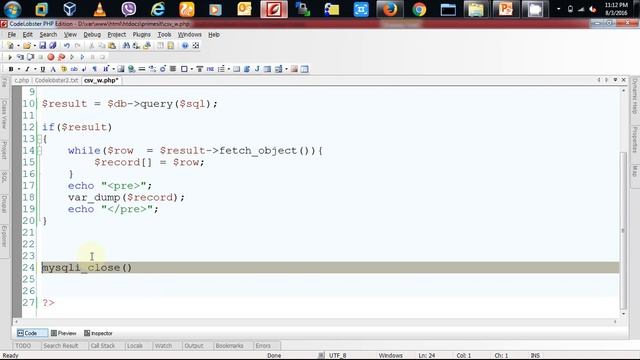Open the Plugins menu
Screen dimensions: 640x360
pyautogui.click(x=141, y=35)
